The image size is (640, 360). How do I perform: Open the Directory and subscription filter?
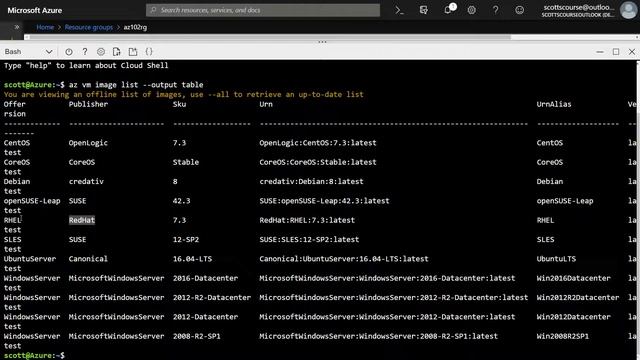424,10
